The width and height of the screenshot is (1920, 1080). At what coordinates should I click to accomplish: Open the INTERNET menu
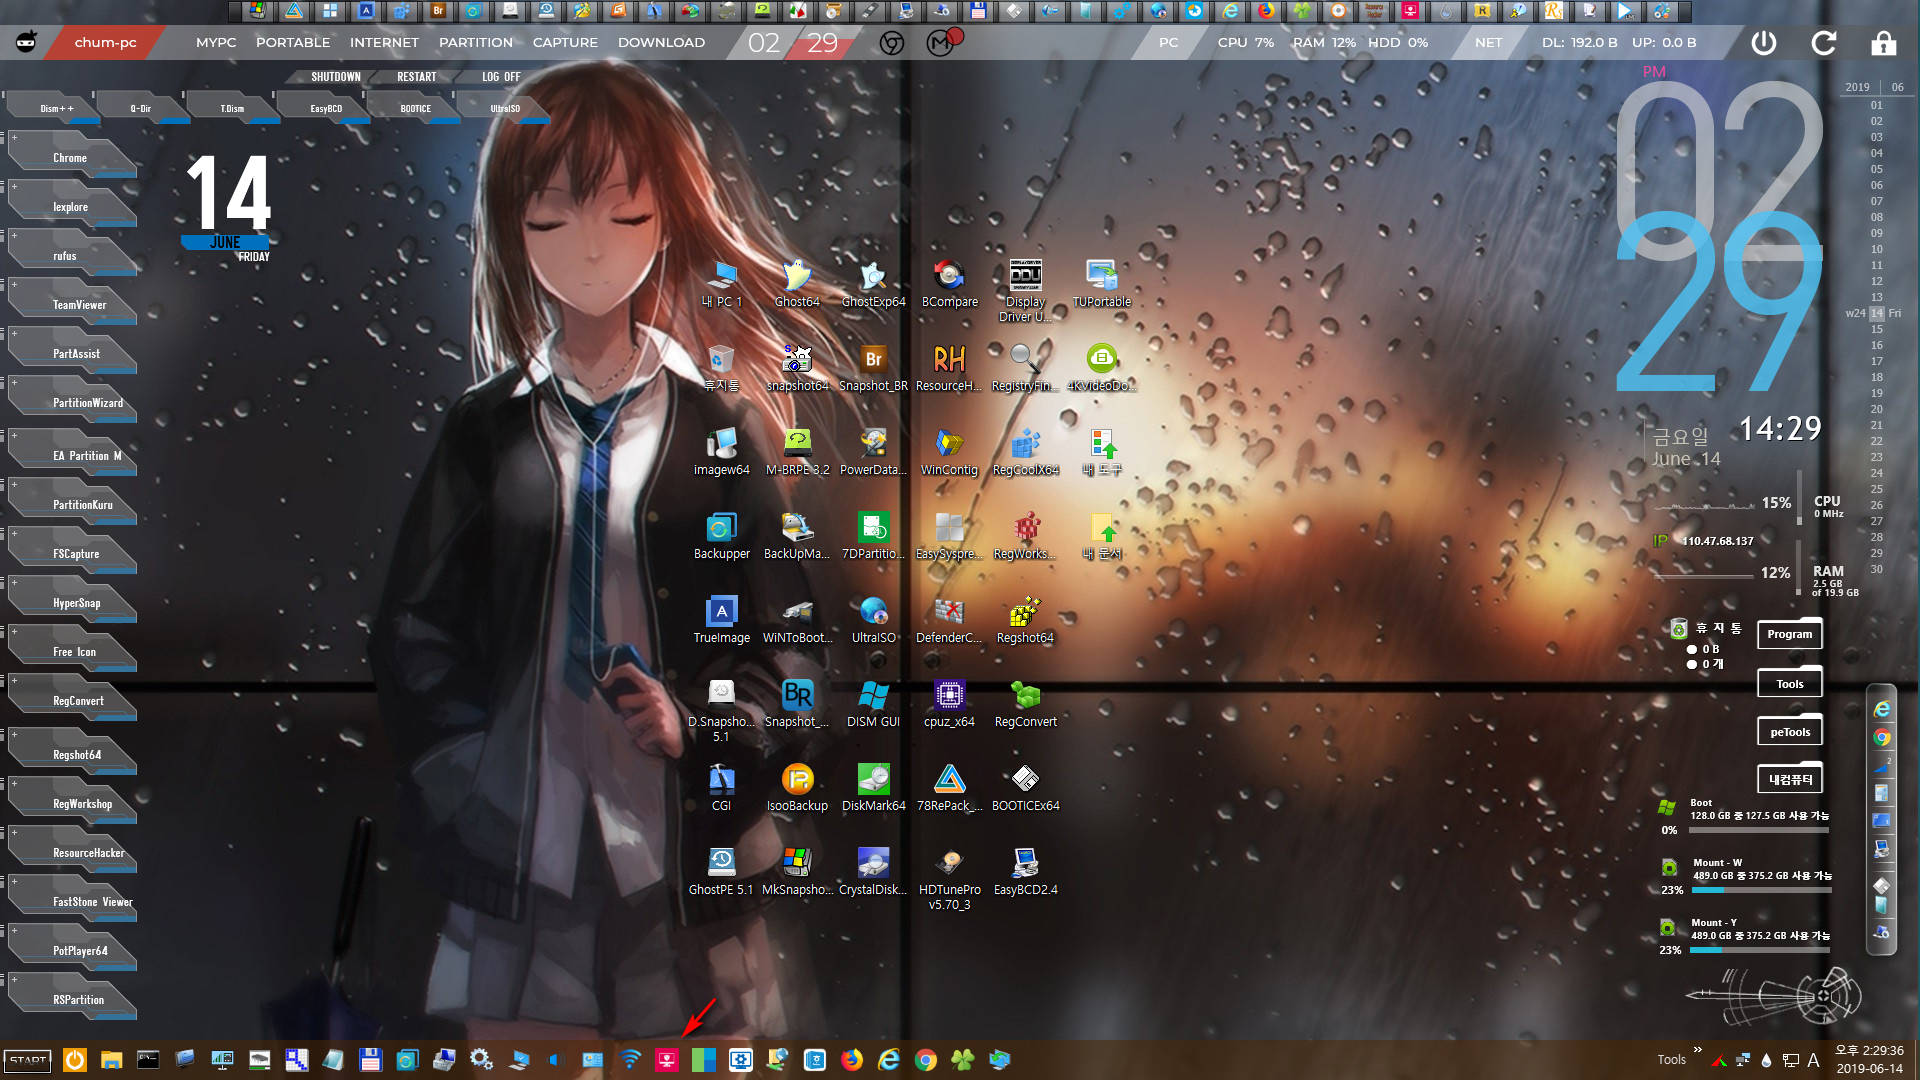tap(384, 43)
